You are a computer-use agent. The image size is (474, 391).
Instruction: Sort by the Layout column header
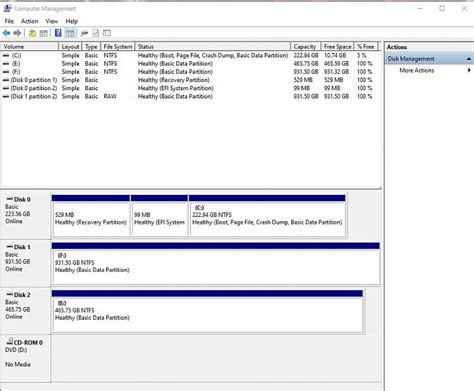click(70, 46)
